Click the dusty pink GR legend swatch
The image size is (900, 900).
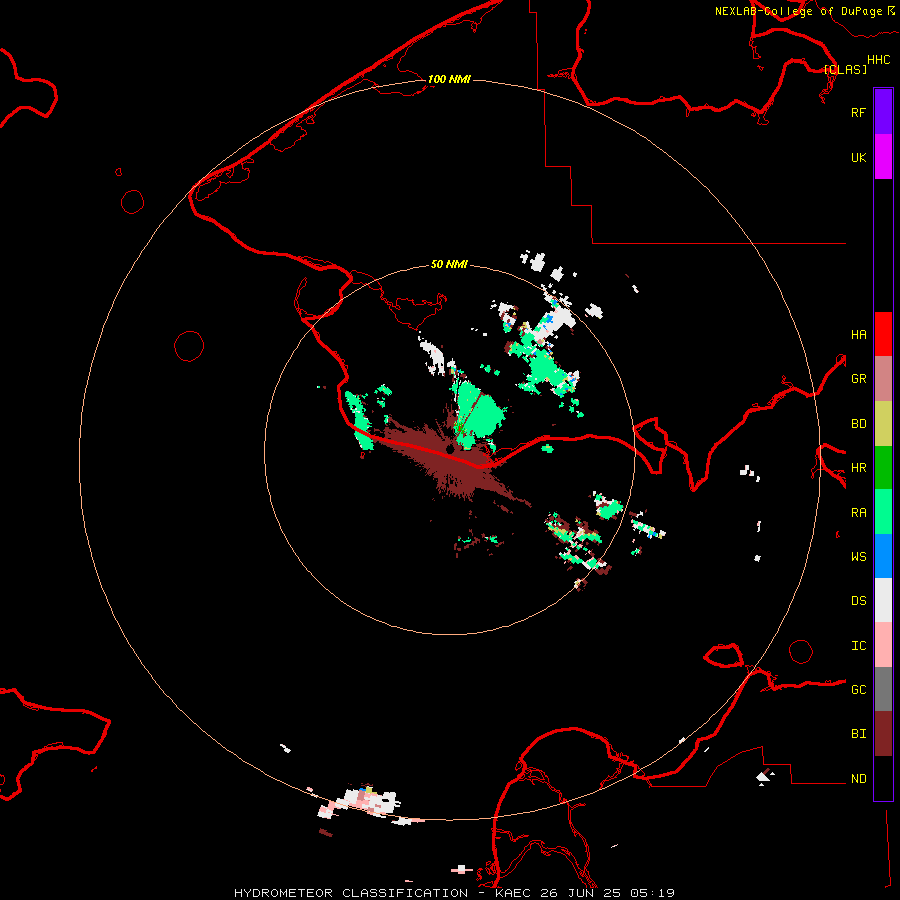[x=883, y=379]
